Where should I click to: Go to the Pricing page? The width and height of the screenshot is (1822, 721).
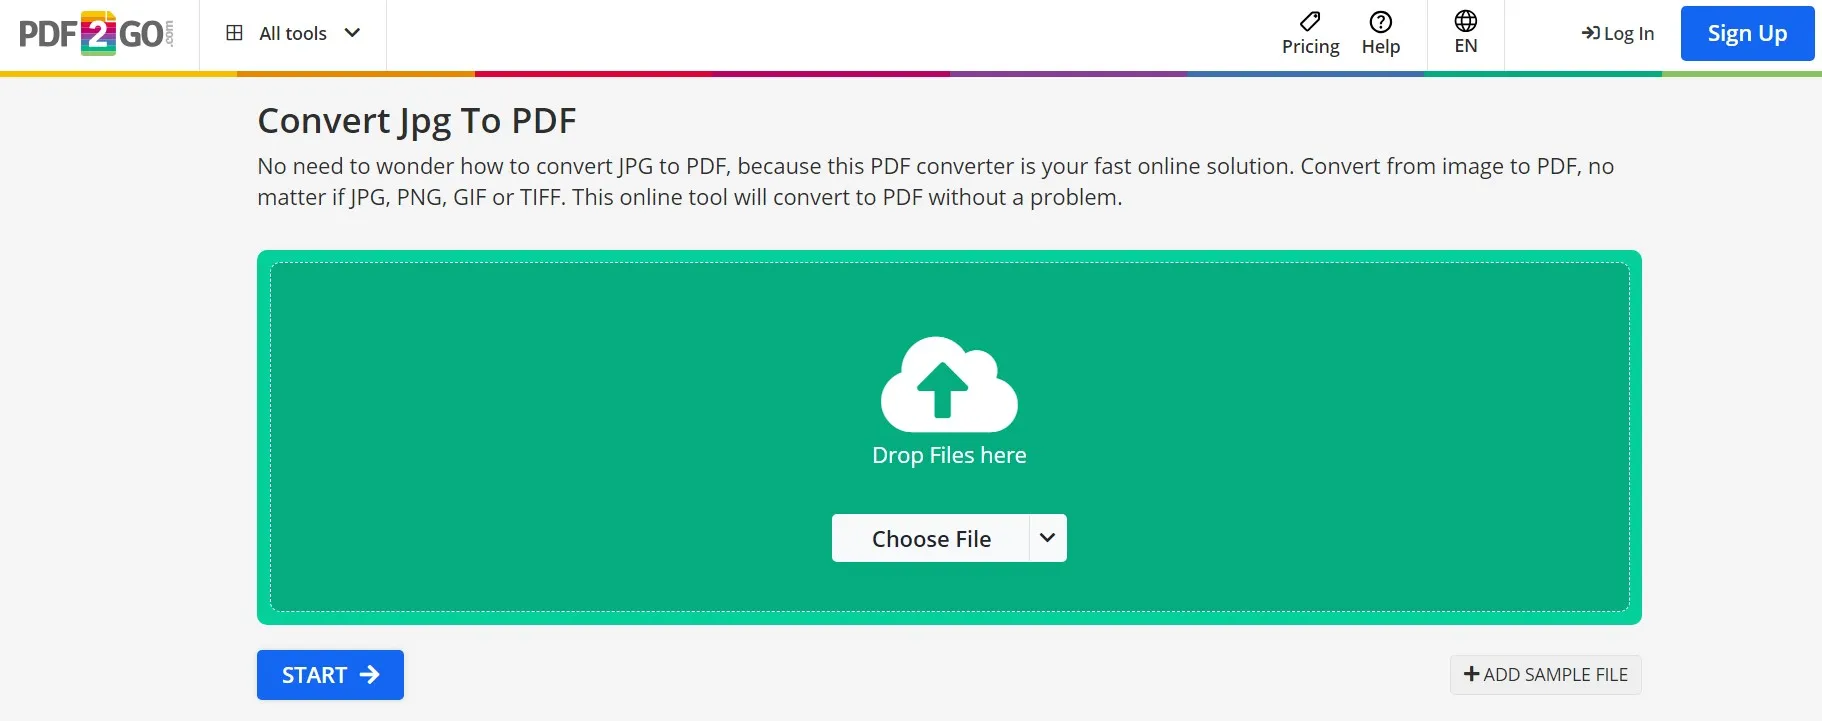tap(1310, 33)
